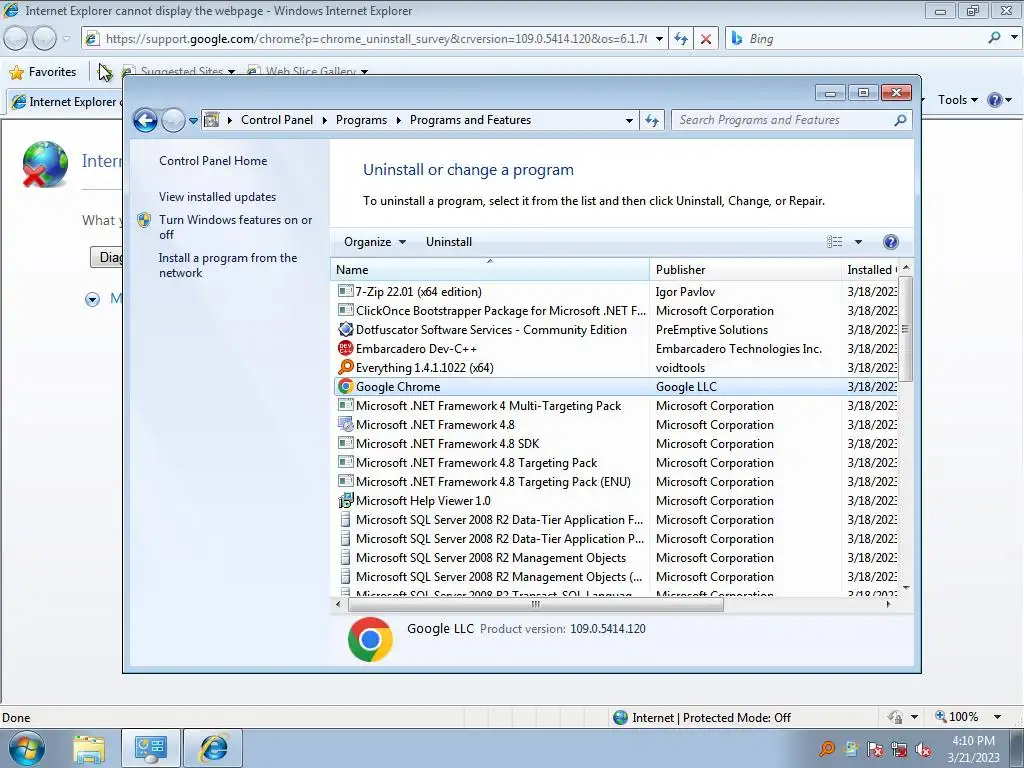
Task: Click the large Google Chrome logo in details pane
Action: (x=370, y=639)
